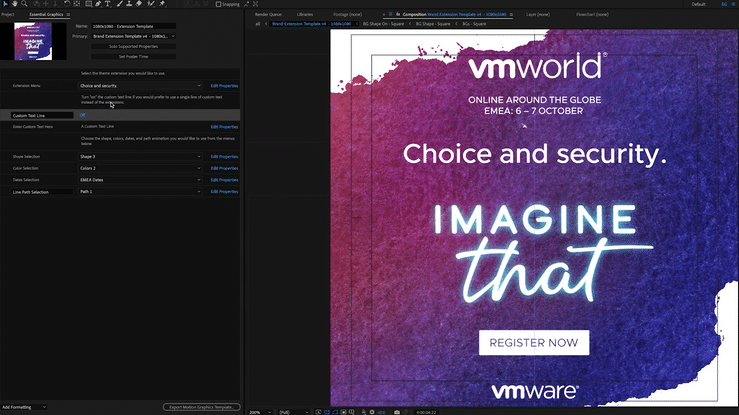The width and height of the screenshot is (739, 415).
Task: Open the Essential Graphics panel menu icon
Action: (68, 15)
